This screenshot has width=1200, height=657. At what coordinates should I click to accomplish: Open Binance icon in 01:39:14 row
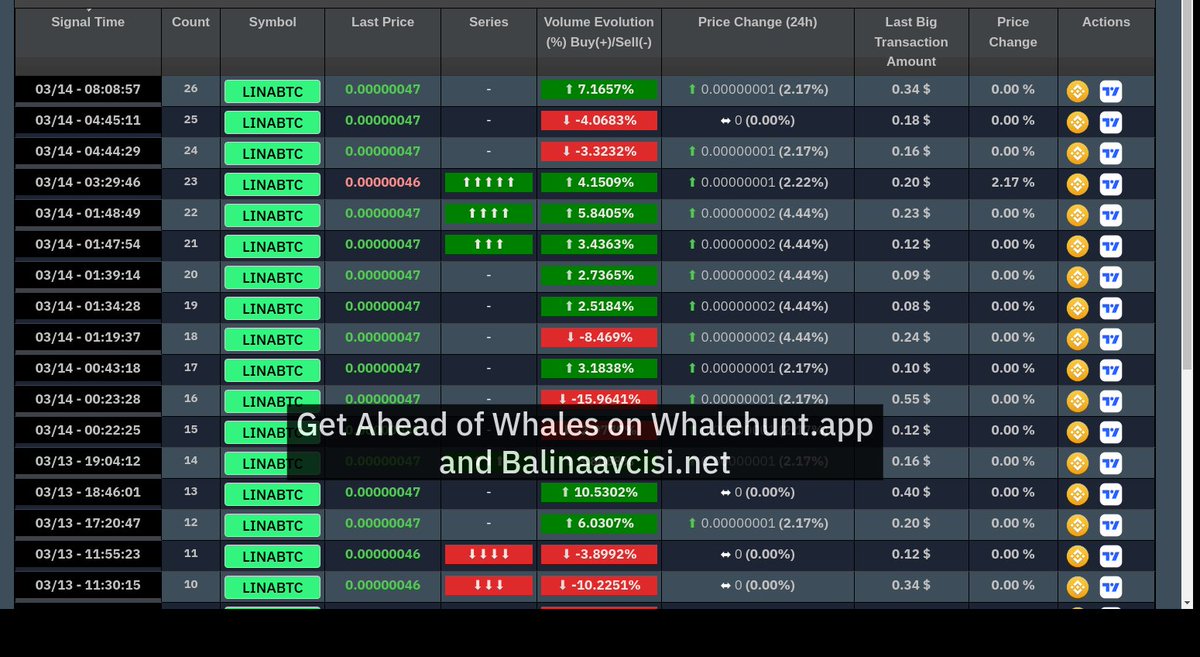[1077, 277]
